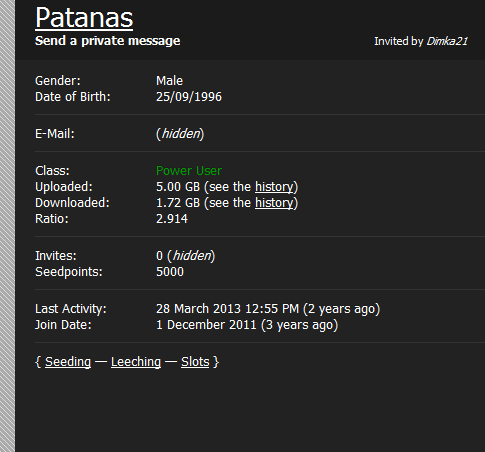This screenshot has height=452, width=485.
Task: Click the Gender value Male
Action: coord(169,81)
